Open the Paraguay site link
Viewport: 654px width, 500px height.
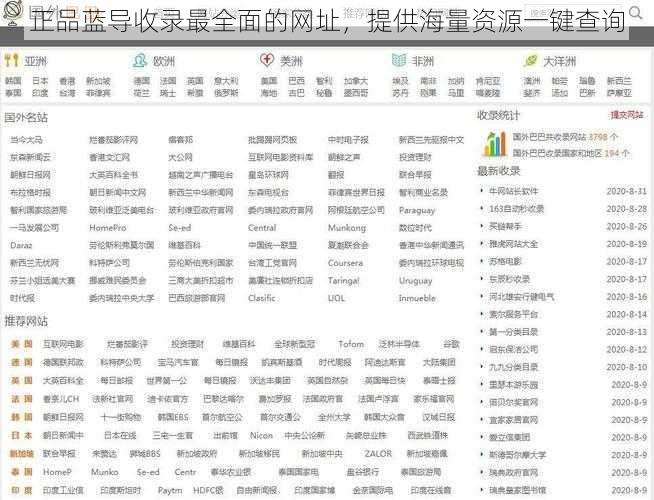417,210
